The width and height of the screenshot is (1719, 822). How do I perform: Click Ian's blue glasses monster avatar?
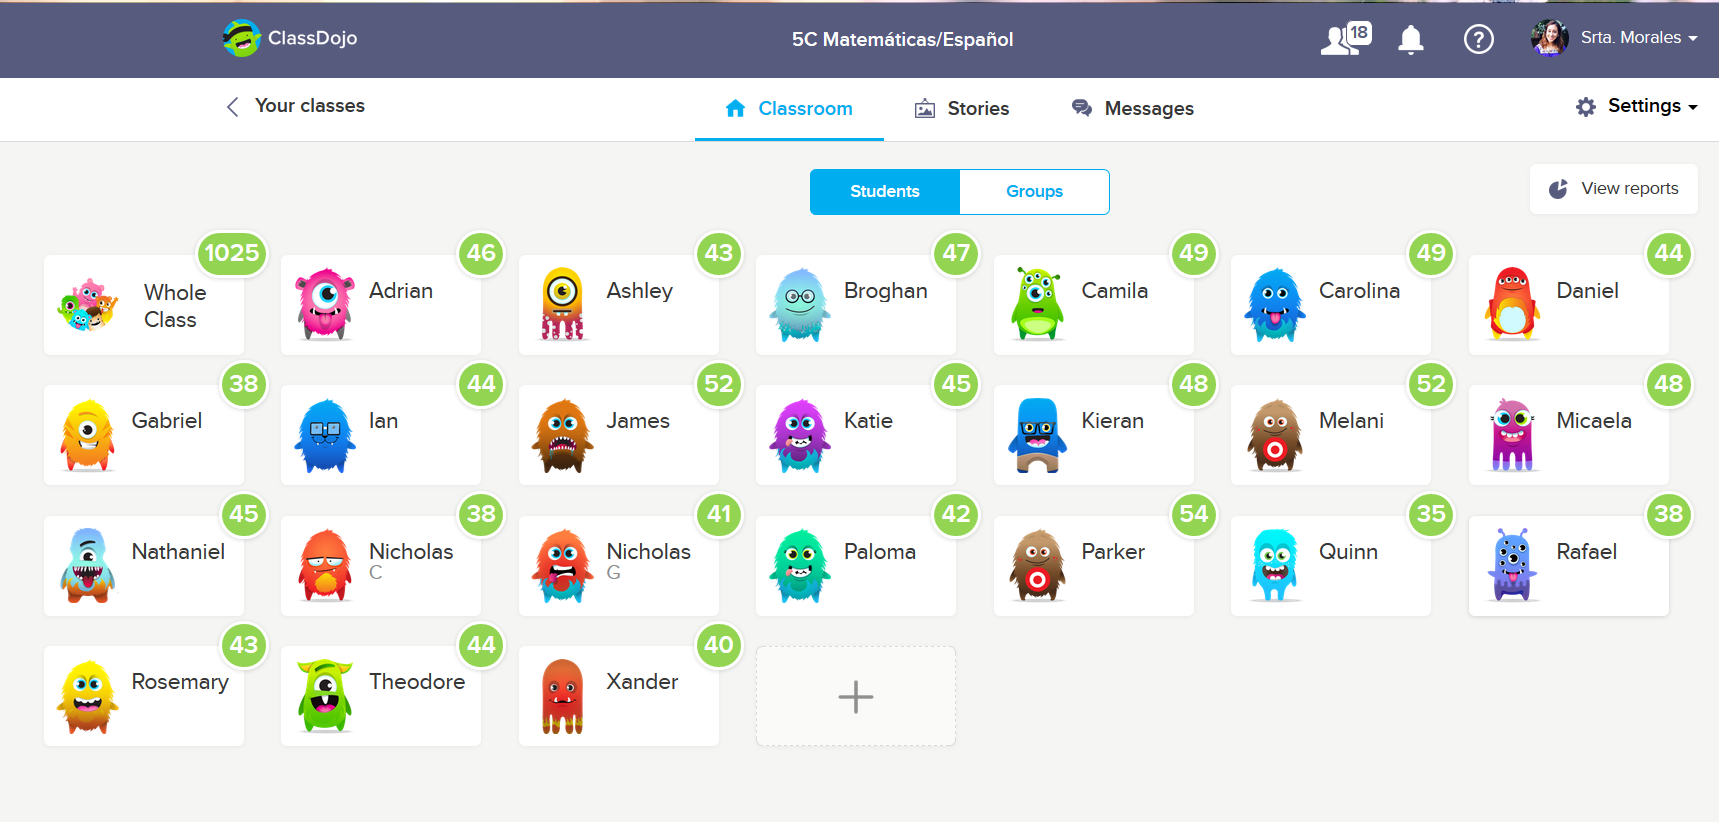coord(325,435)
